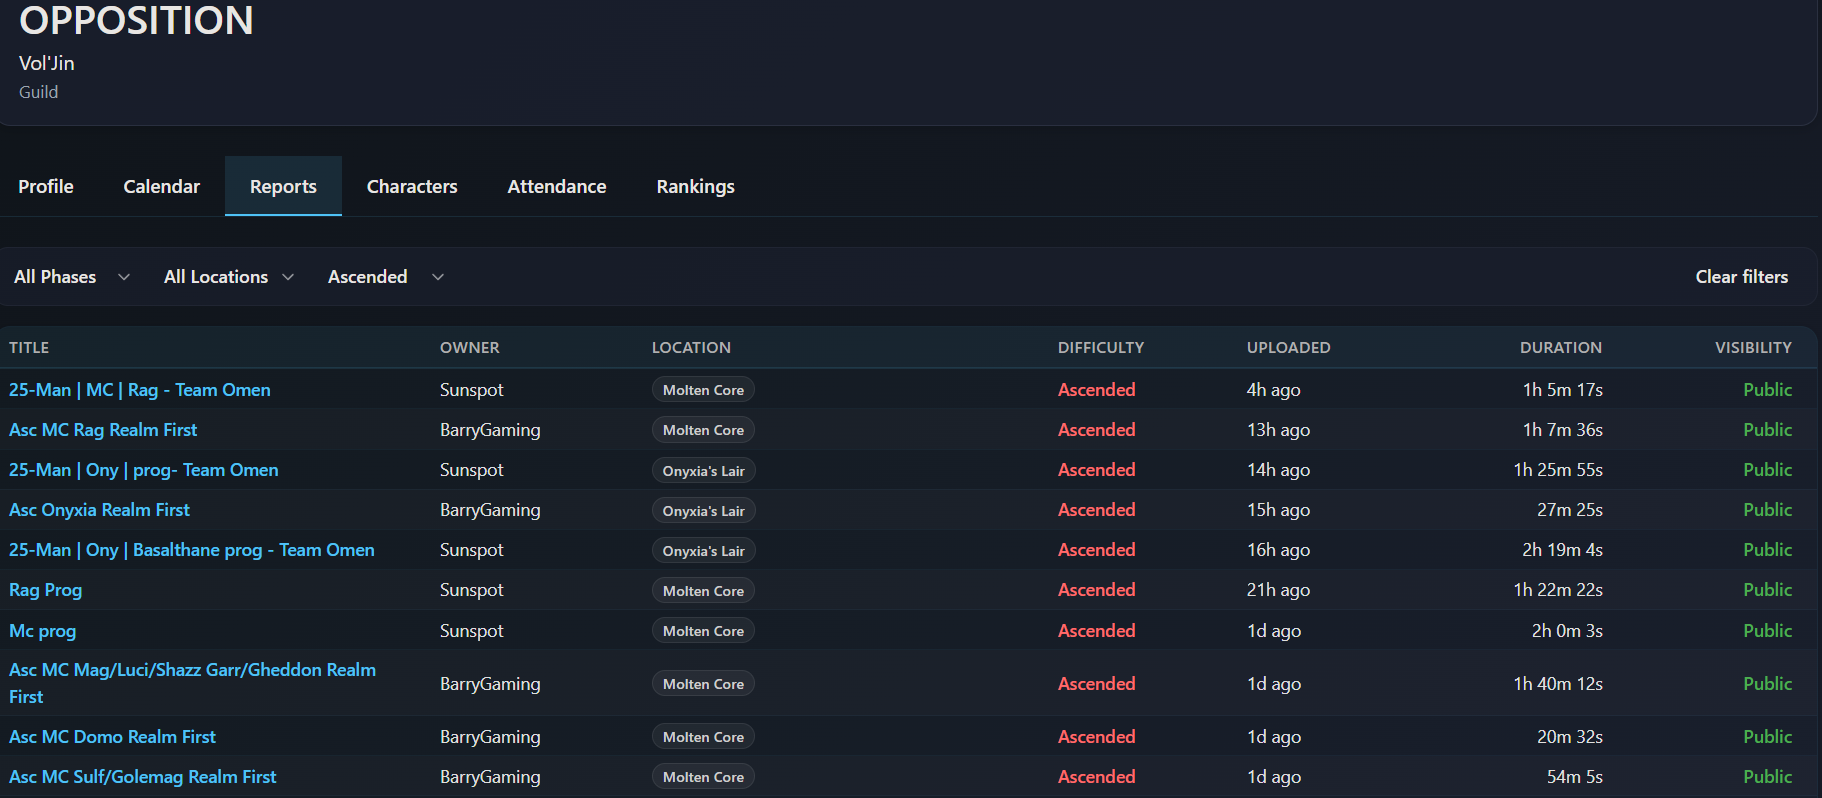Click the OWNER column header
Image resolution: width=1822 pixels, height=798 pixels.
pos(470,348)
